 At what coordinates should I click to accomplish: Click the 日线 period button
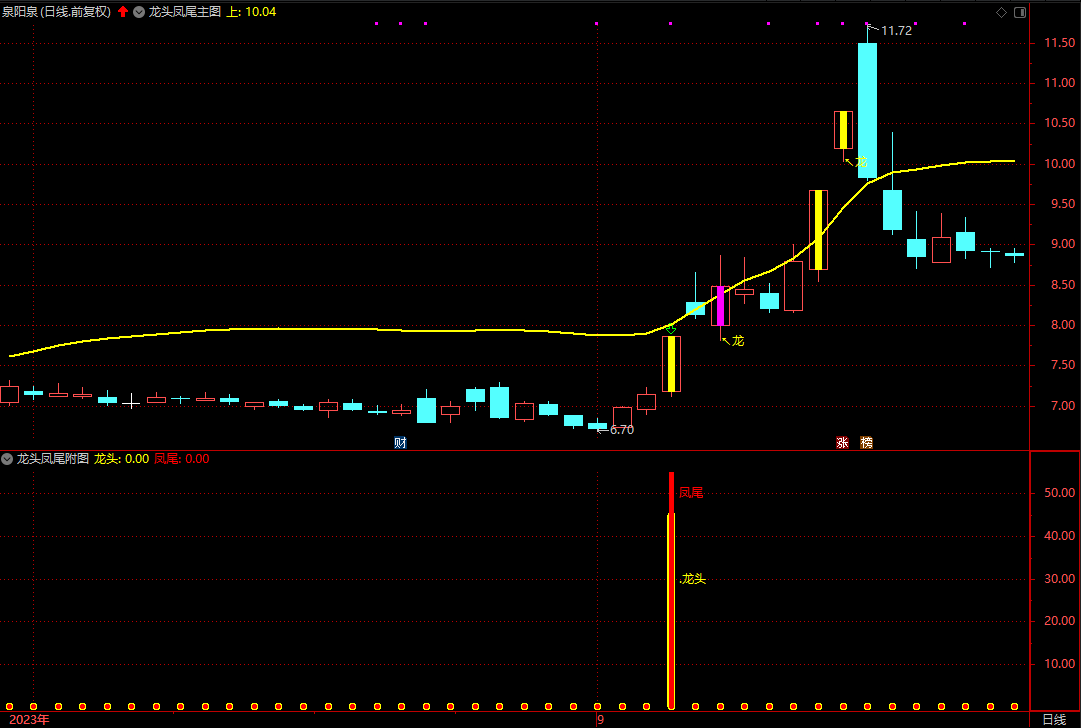click(x=1054, y=720)
